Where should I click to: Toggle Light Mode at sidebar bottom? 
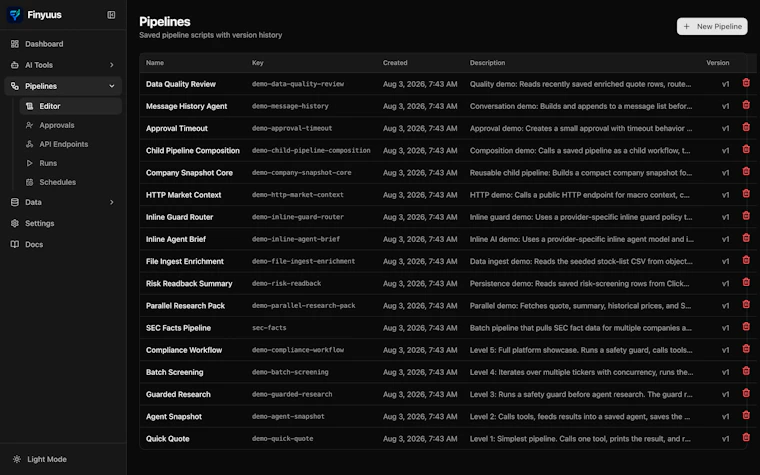[x=40, y=459]
